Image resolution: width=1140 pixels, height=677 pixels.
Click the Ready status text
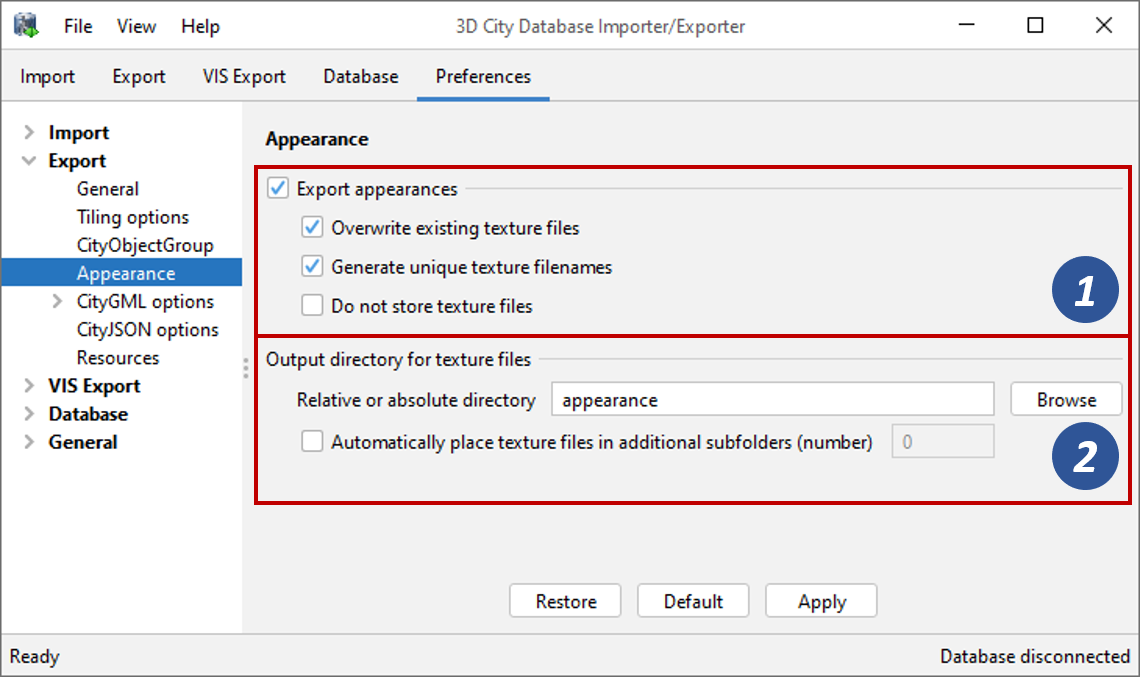pyautogui.click(x=34, y=657)
